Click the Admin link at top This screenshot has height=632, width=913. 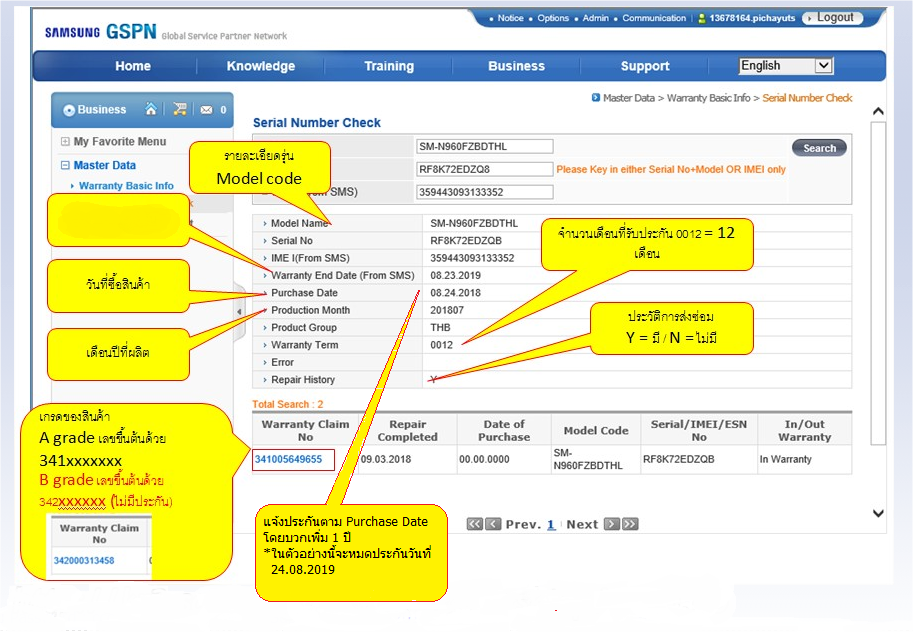pos(595,18)
